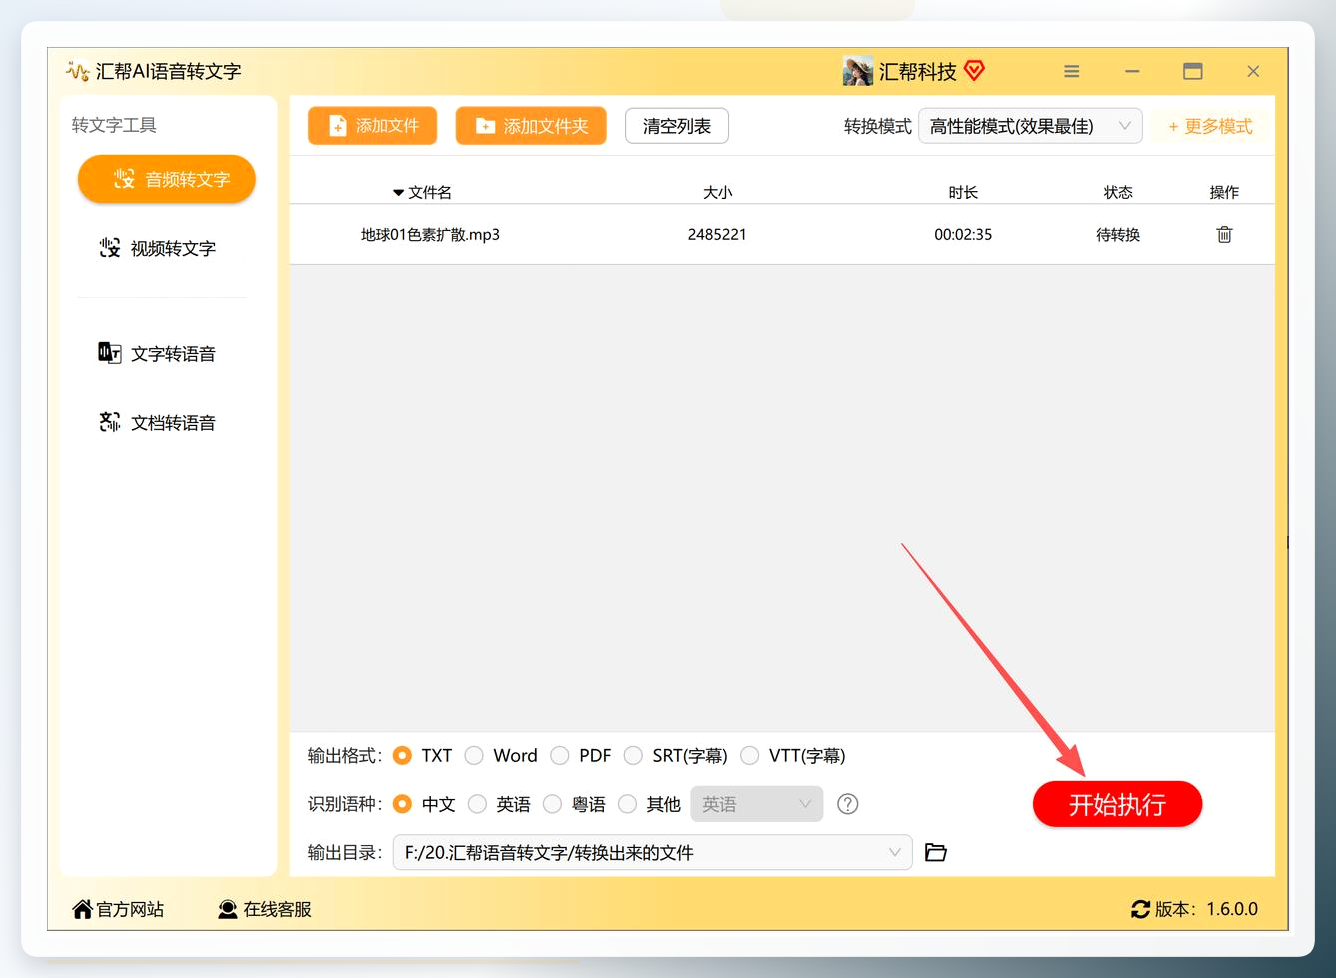Viewport: 1336px width, 978px height.
Task: Open the 更多模式 link
Action: point(1210,126)
